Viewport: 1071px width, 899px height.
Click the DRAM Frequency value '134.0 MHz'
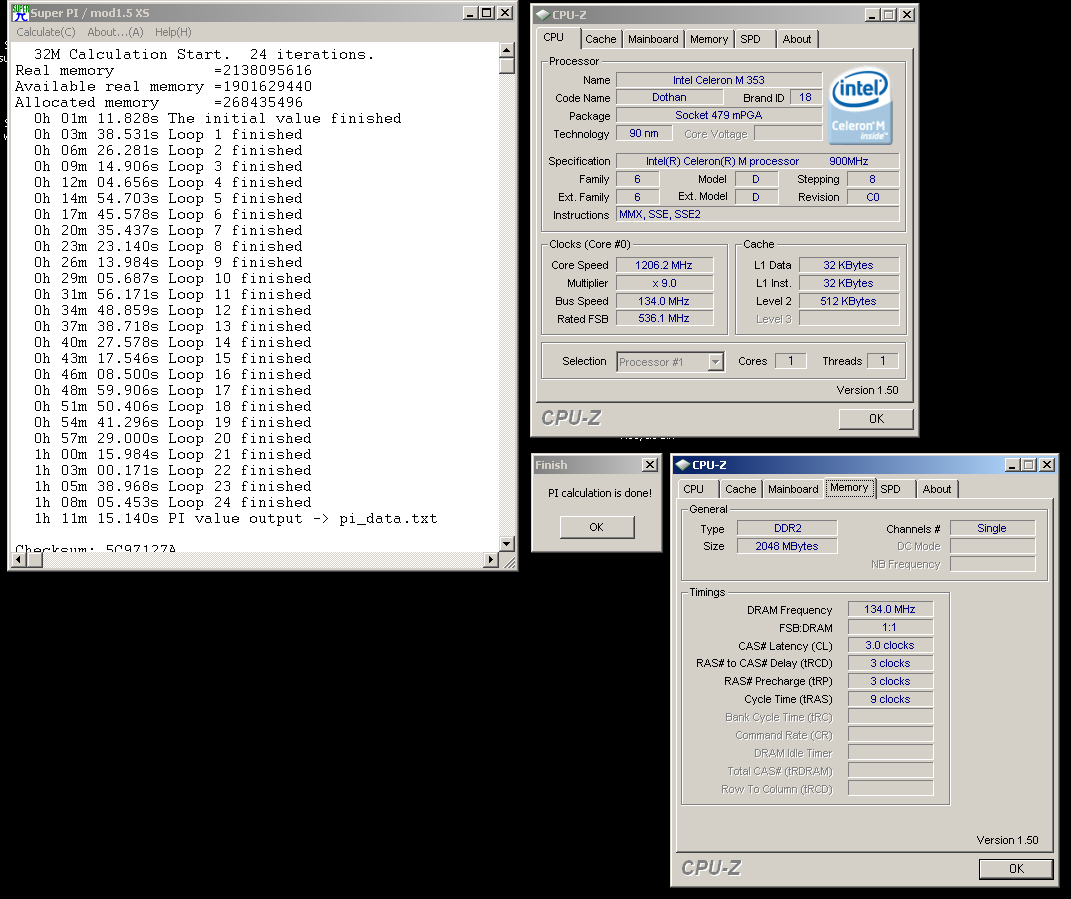point(890,609)
